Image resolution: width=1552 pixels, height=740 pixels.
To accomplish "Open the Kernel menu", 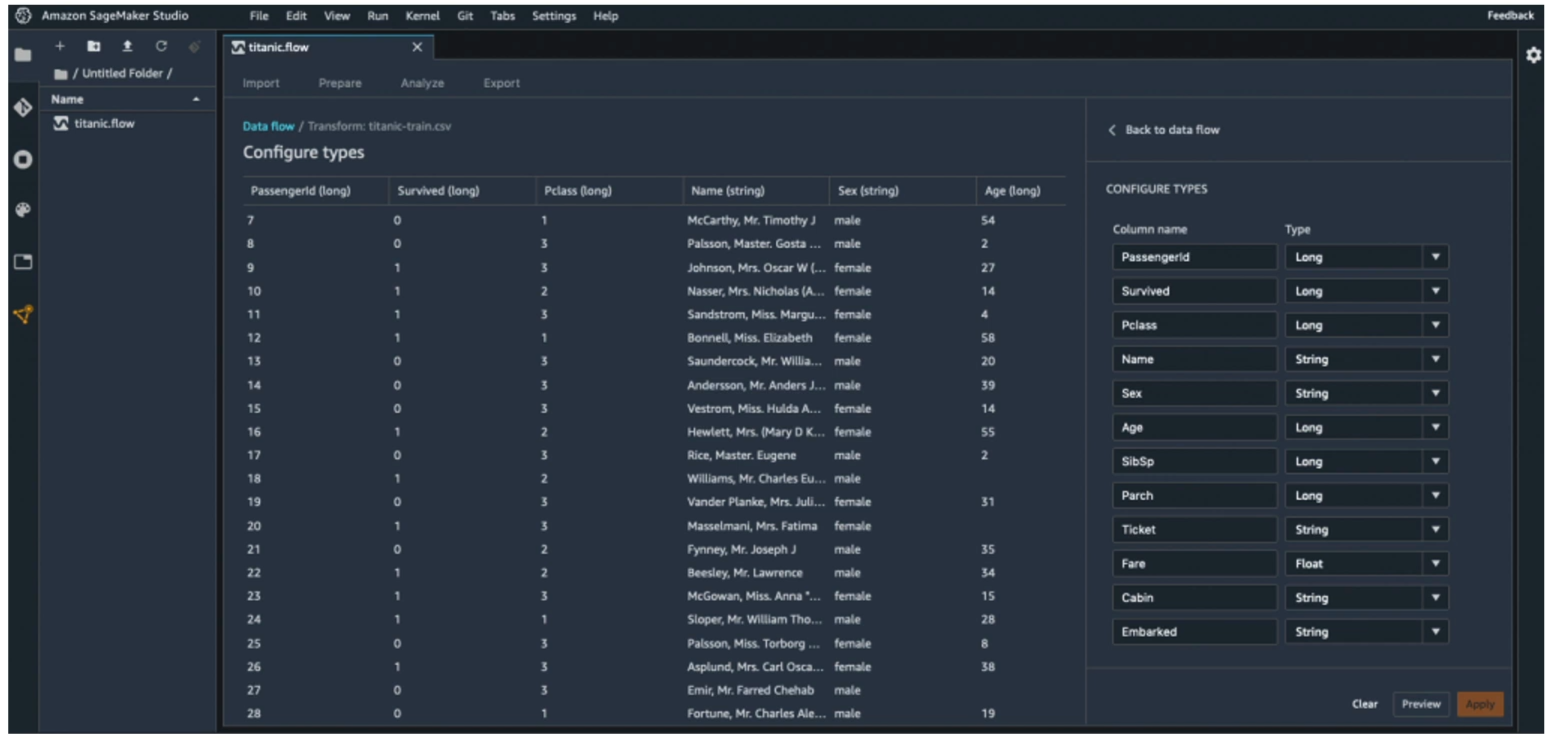I will [x=422, y=16].
